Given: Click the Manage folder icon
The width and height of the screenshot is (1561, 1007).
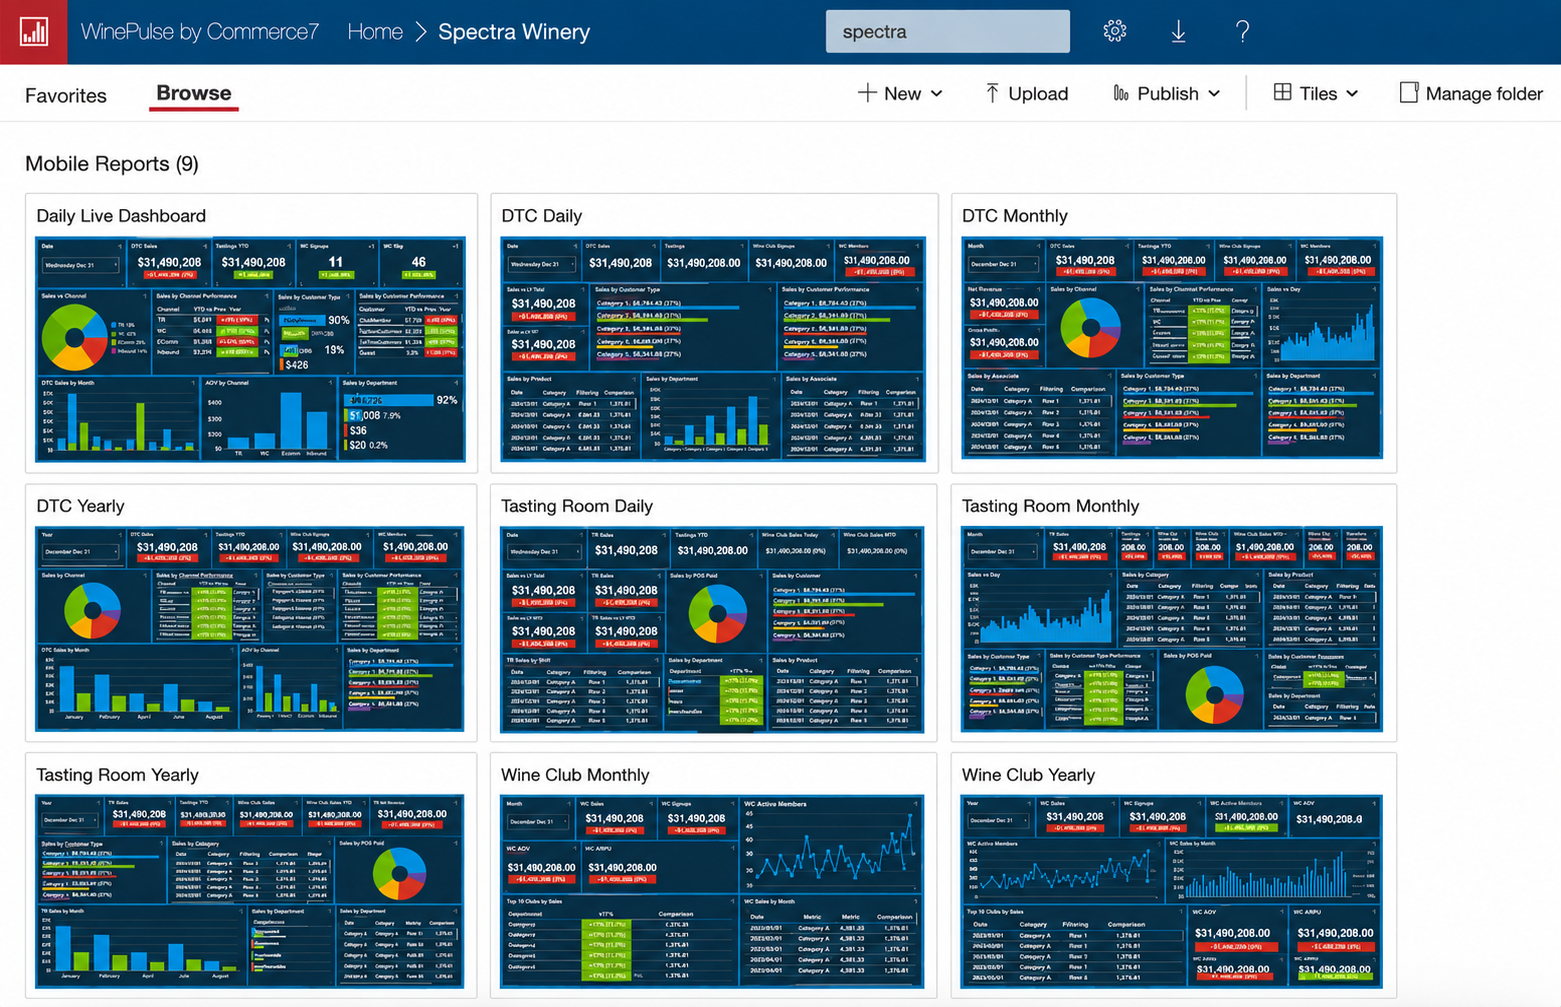Looking at the screenshot, I should [x=1409, y=93].
